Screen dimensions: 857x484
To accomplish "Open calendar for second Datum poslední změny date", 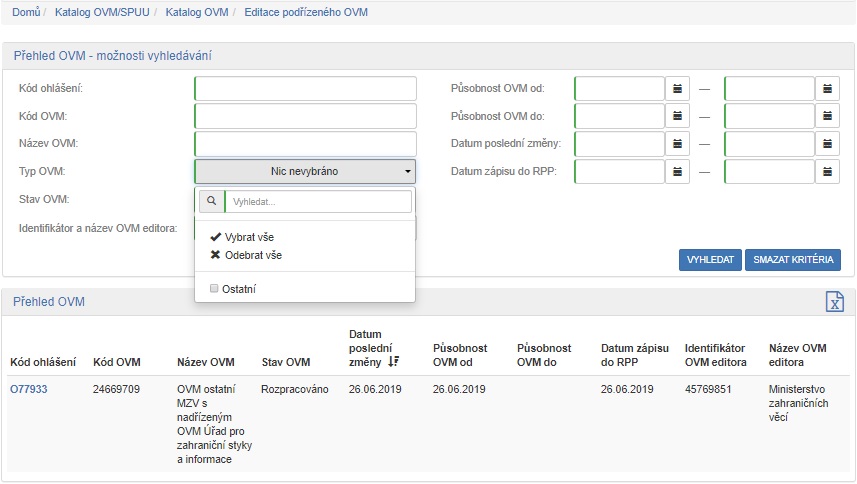I will pyautogui.click(x=828, y=144).
